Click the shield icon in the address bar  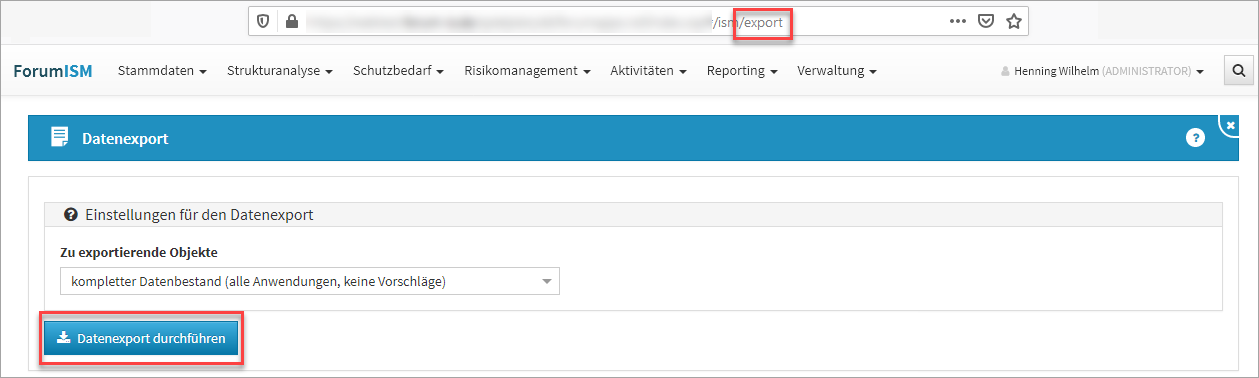point(263,21)
